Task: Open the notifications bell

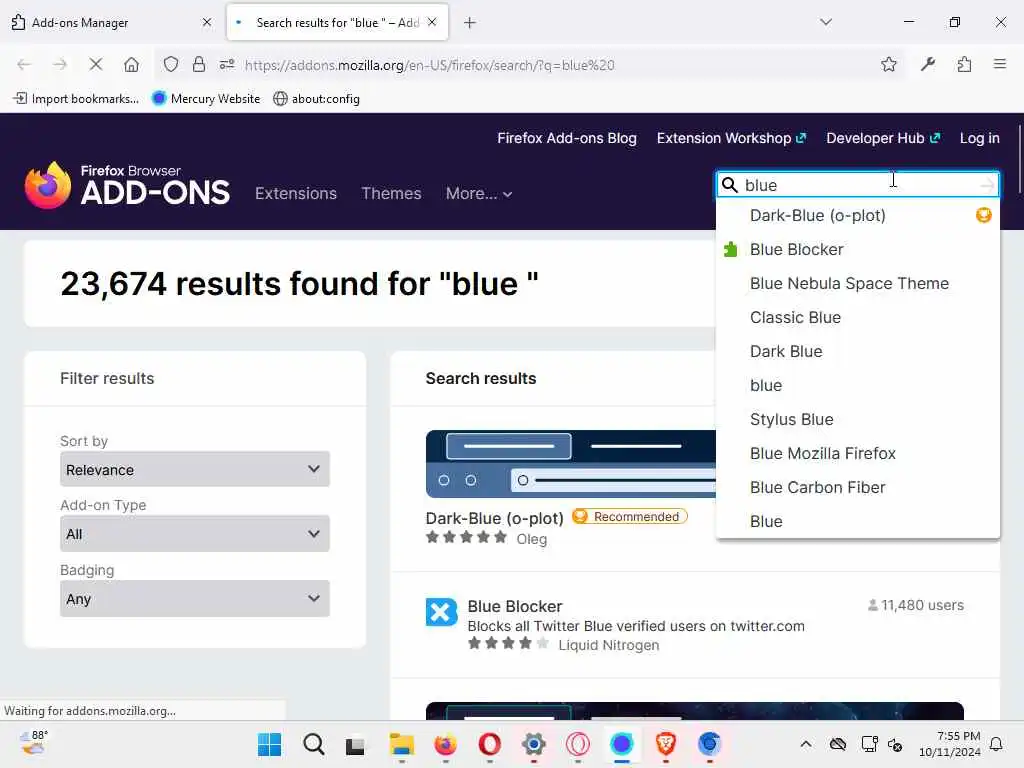Action: click(997, 744)
